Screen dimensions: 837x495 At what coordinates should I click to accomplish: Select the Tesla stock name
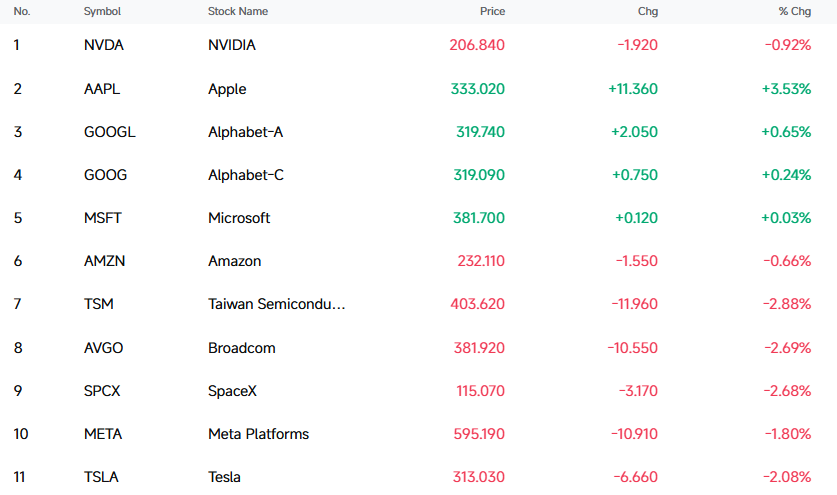224,477
